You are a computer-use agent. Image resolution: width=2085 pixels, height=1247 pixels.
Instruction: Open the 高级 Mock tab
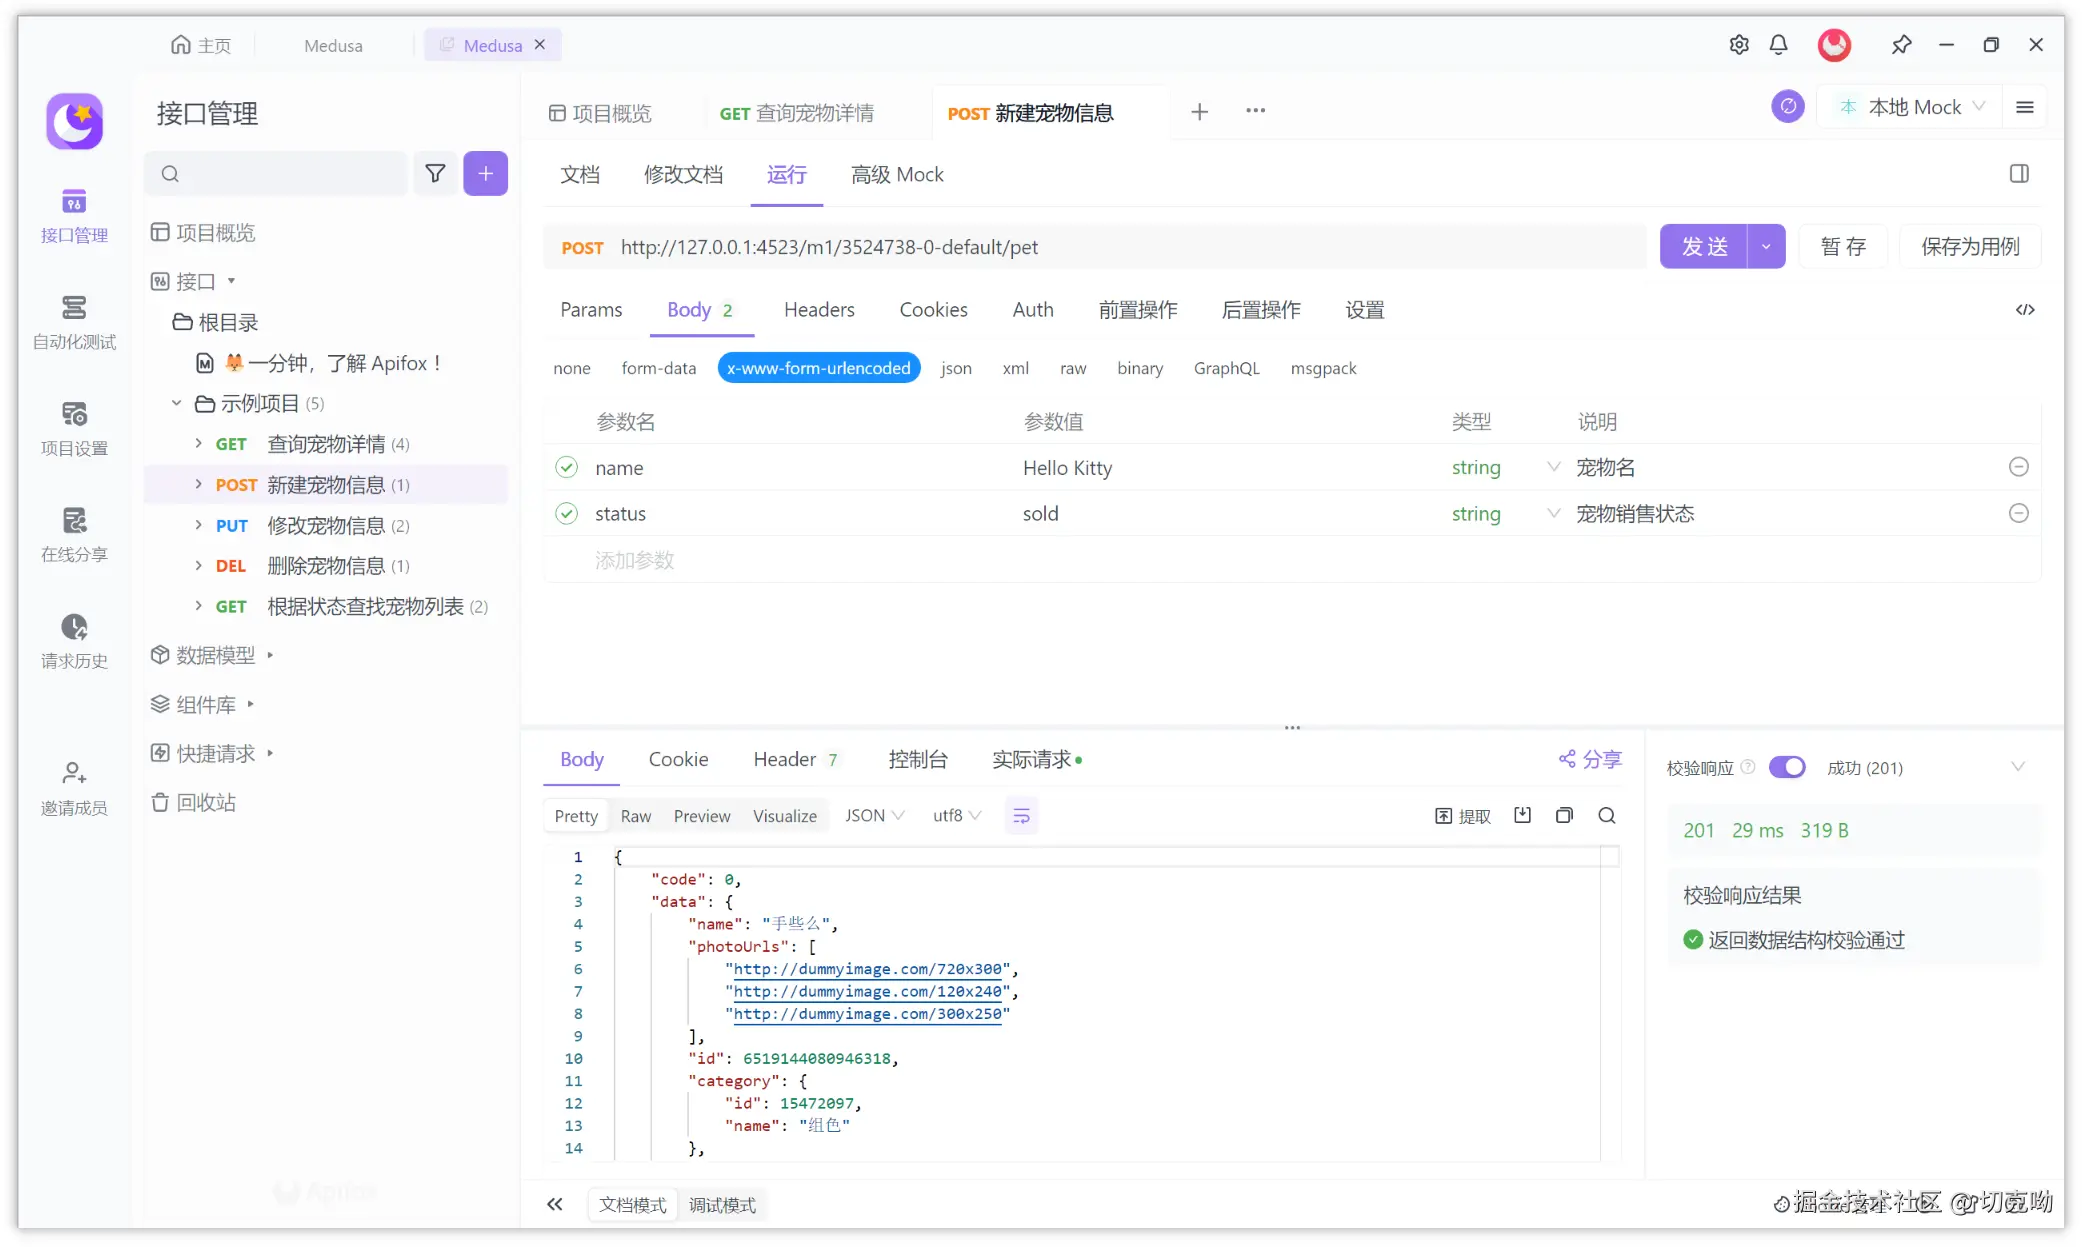coord(896,175)
